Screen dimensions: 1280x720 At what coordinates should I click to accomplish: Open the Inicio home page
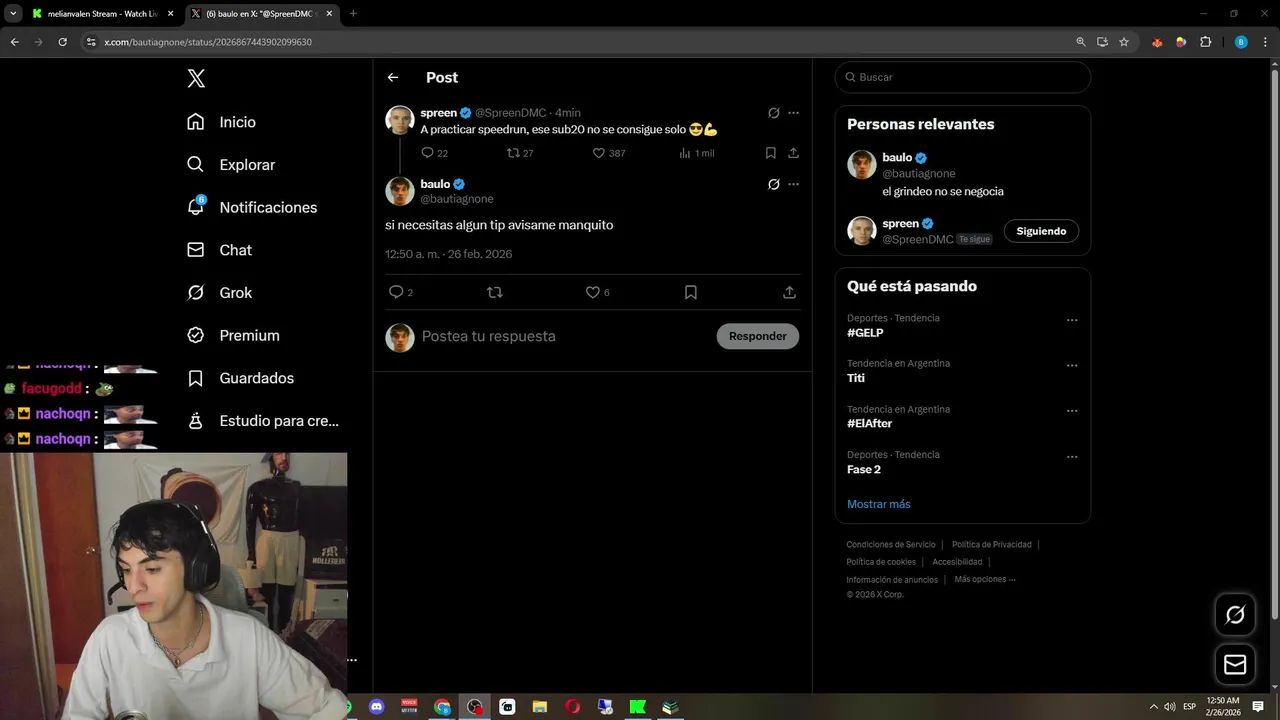[x=221, y=122]
